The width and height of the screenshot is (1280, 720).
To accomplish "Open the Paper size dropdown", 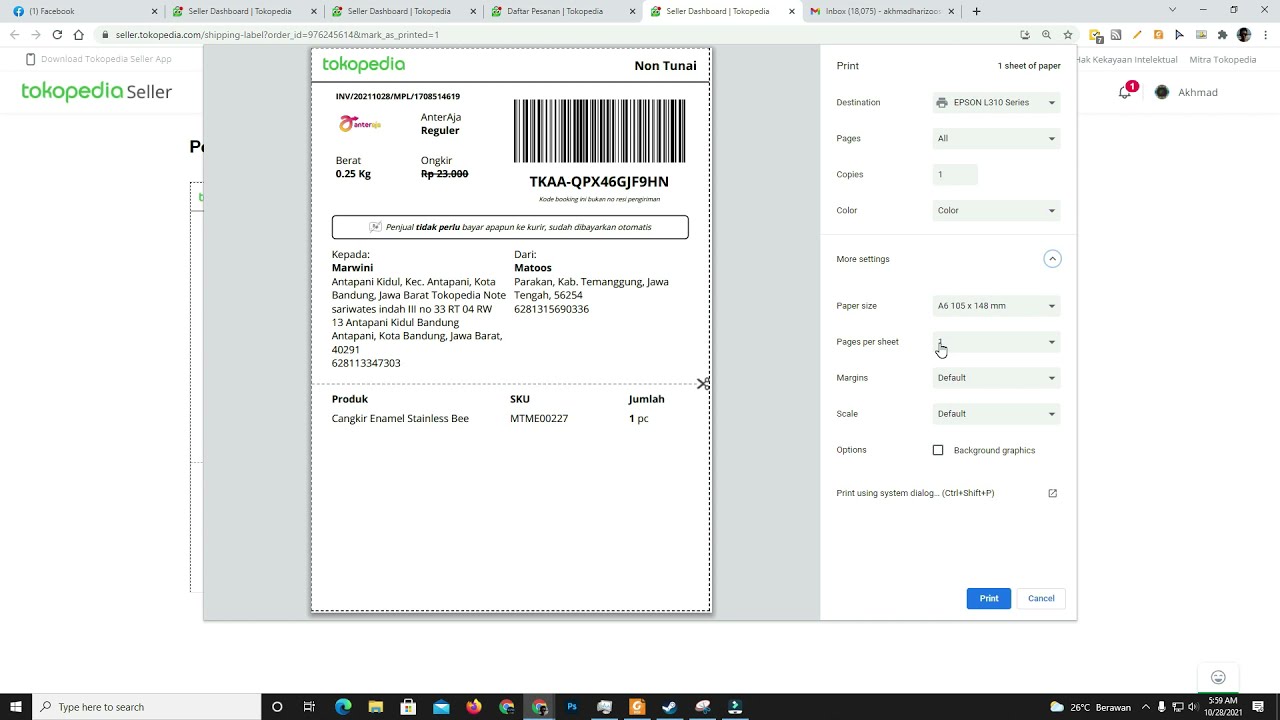I will [996, 306].
